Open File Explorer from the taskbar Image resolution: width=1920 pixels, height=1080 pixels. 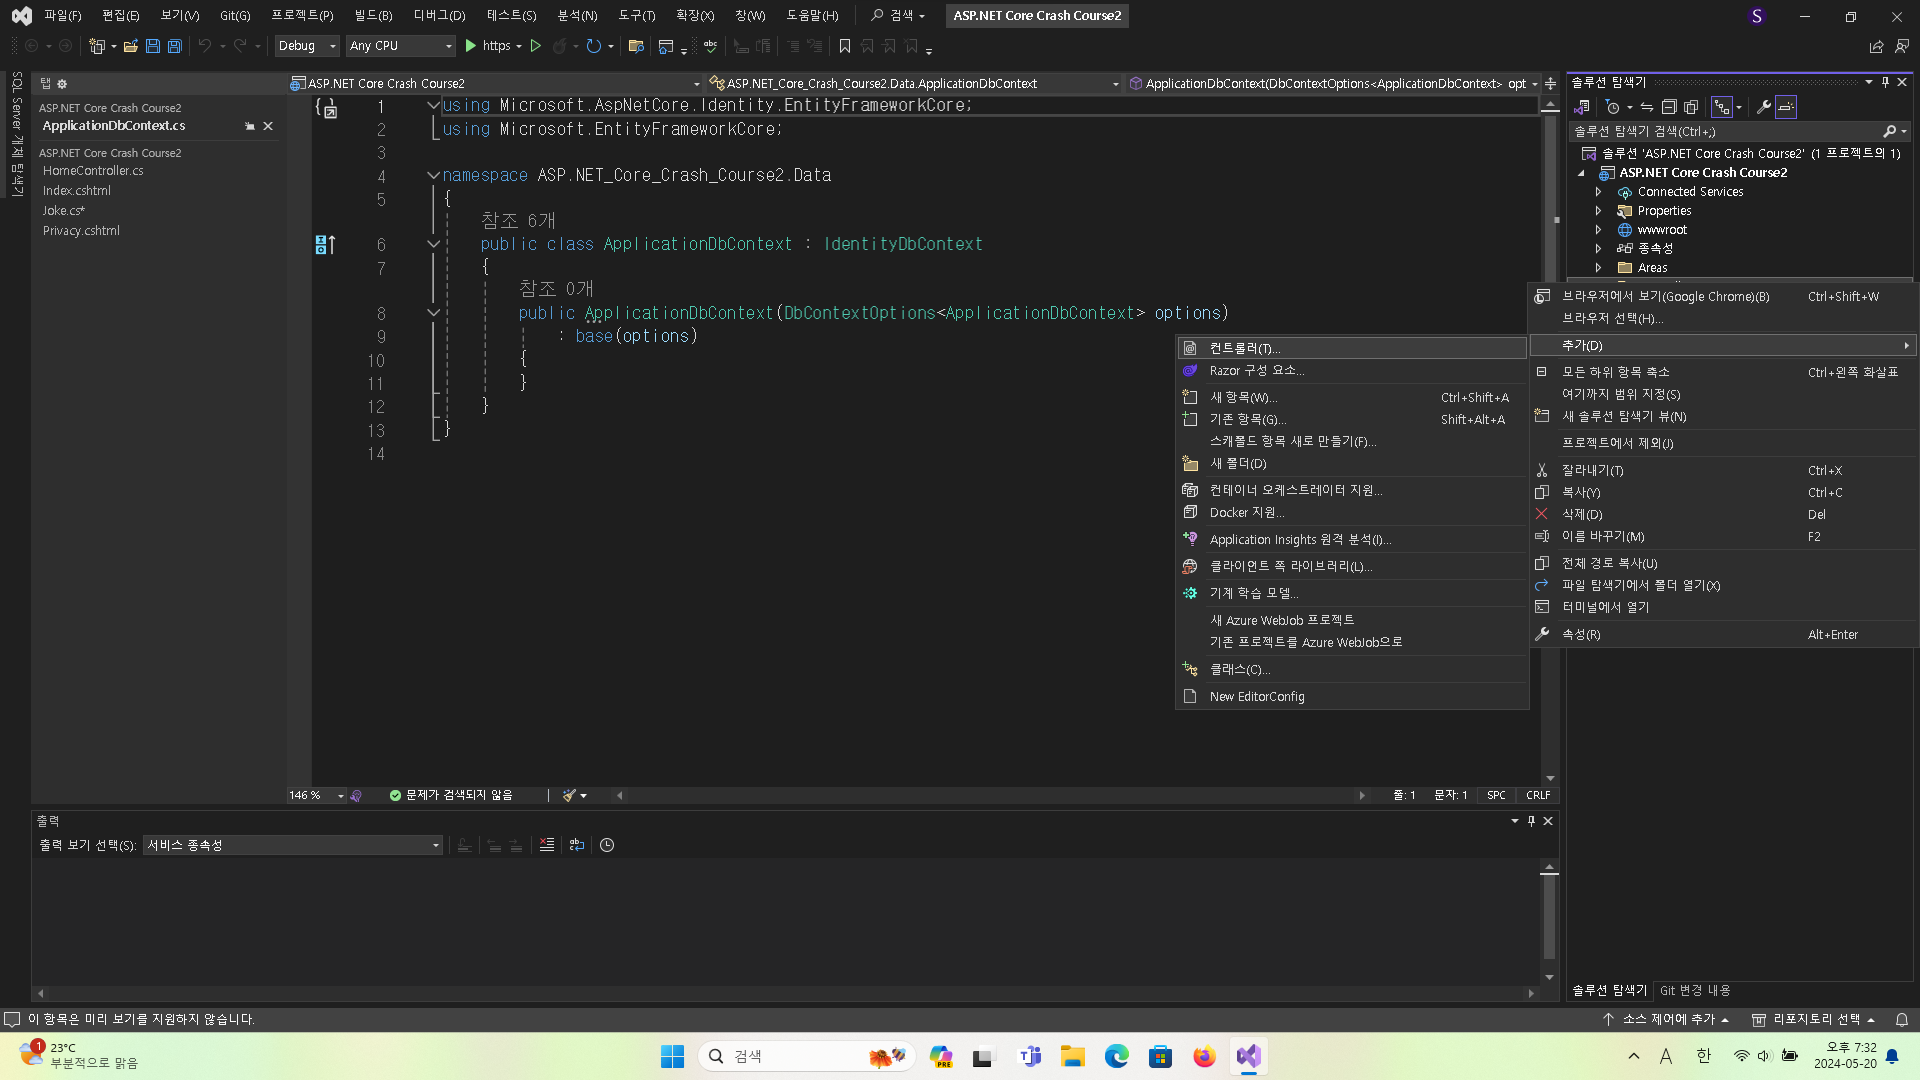1073,1056
